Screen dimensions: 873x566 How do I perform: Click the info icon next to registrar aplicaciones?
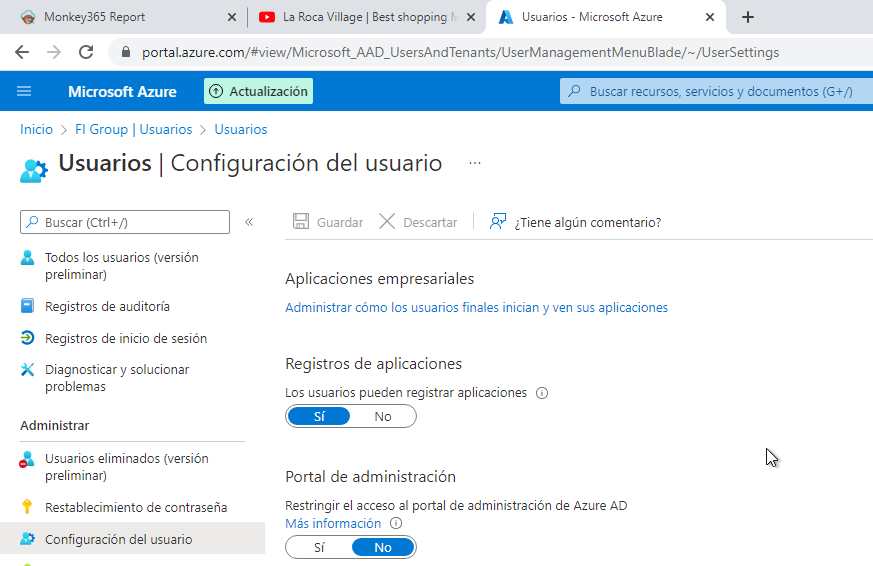click(542, 393)
